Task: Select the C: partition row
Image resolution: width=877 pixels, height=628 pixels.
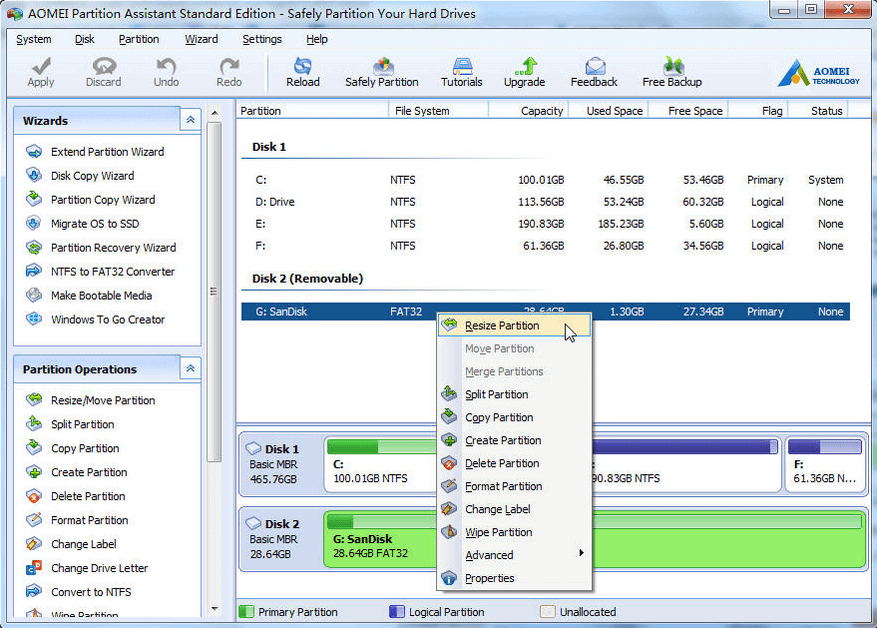Action: coord(545,180)
